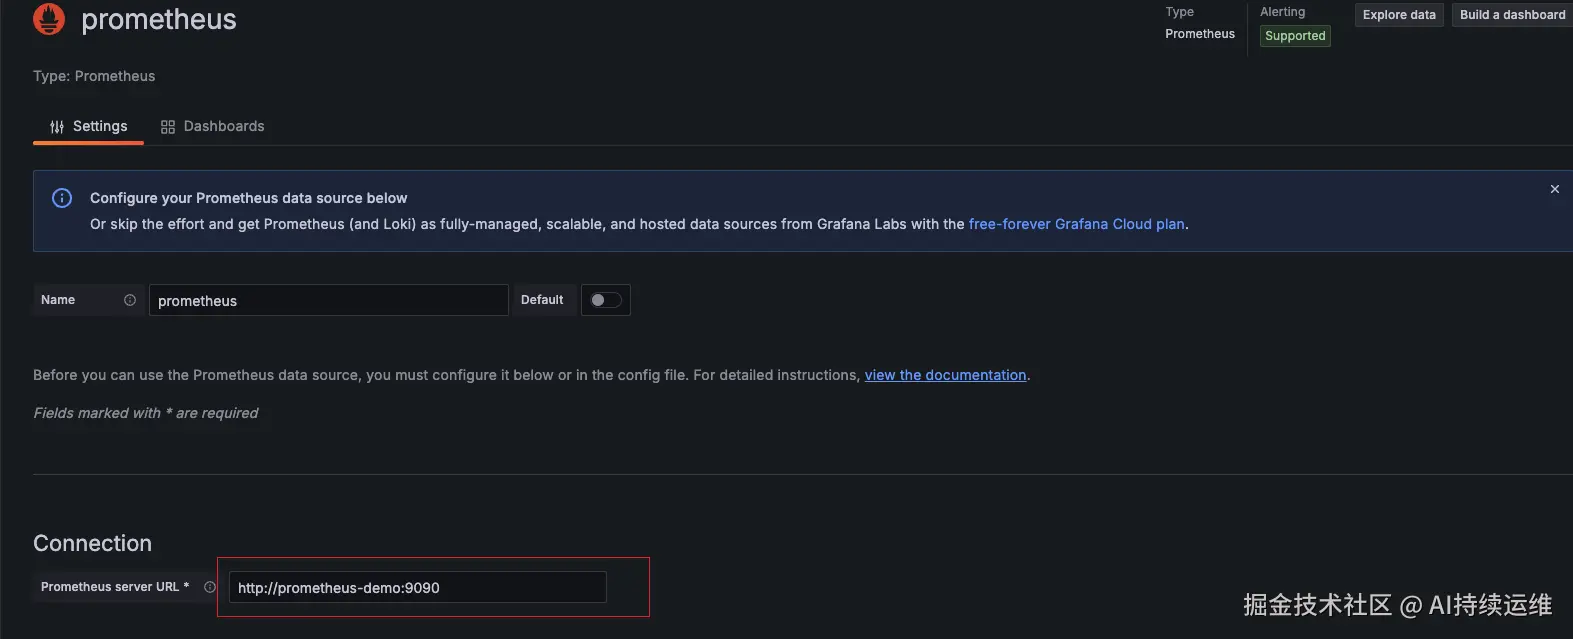Click the Prometheus value under Type header

click(1200, 34)
